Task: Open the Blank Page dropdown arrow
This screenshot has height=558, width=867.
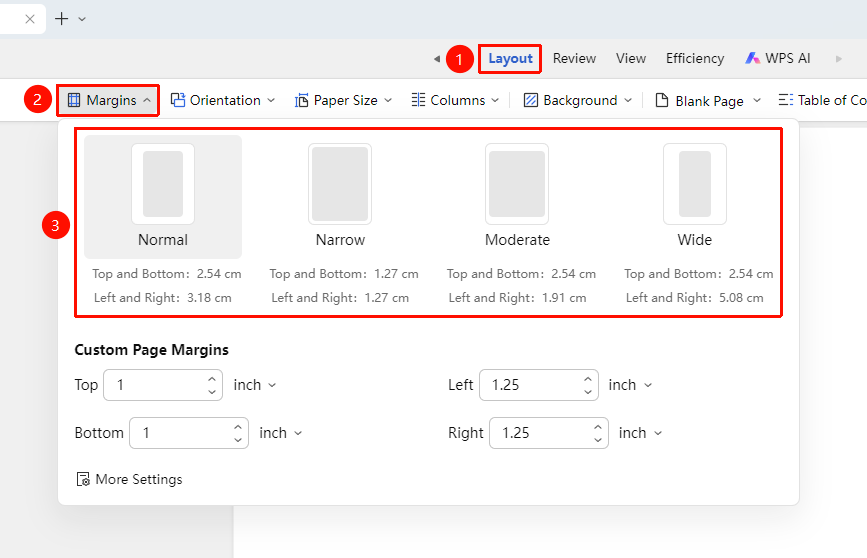Action: point(757,101)
